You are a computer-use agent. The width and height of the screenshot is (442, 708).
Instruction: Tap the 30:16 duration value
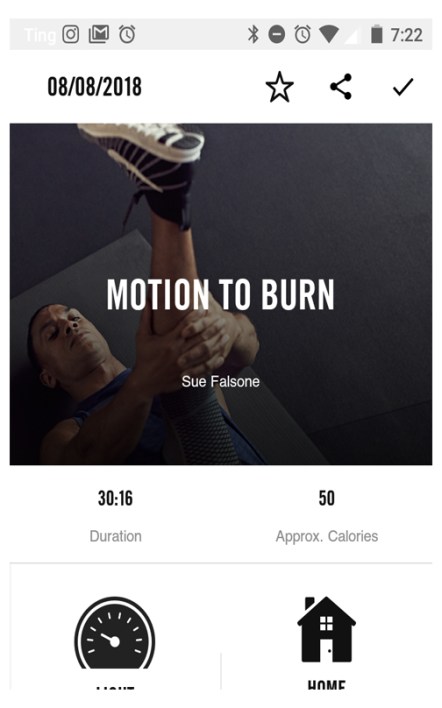116,498
